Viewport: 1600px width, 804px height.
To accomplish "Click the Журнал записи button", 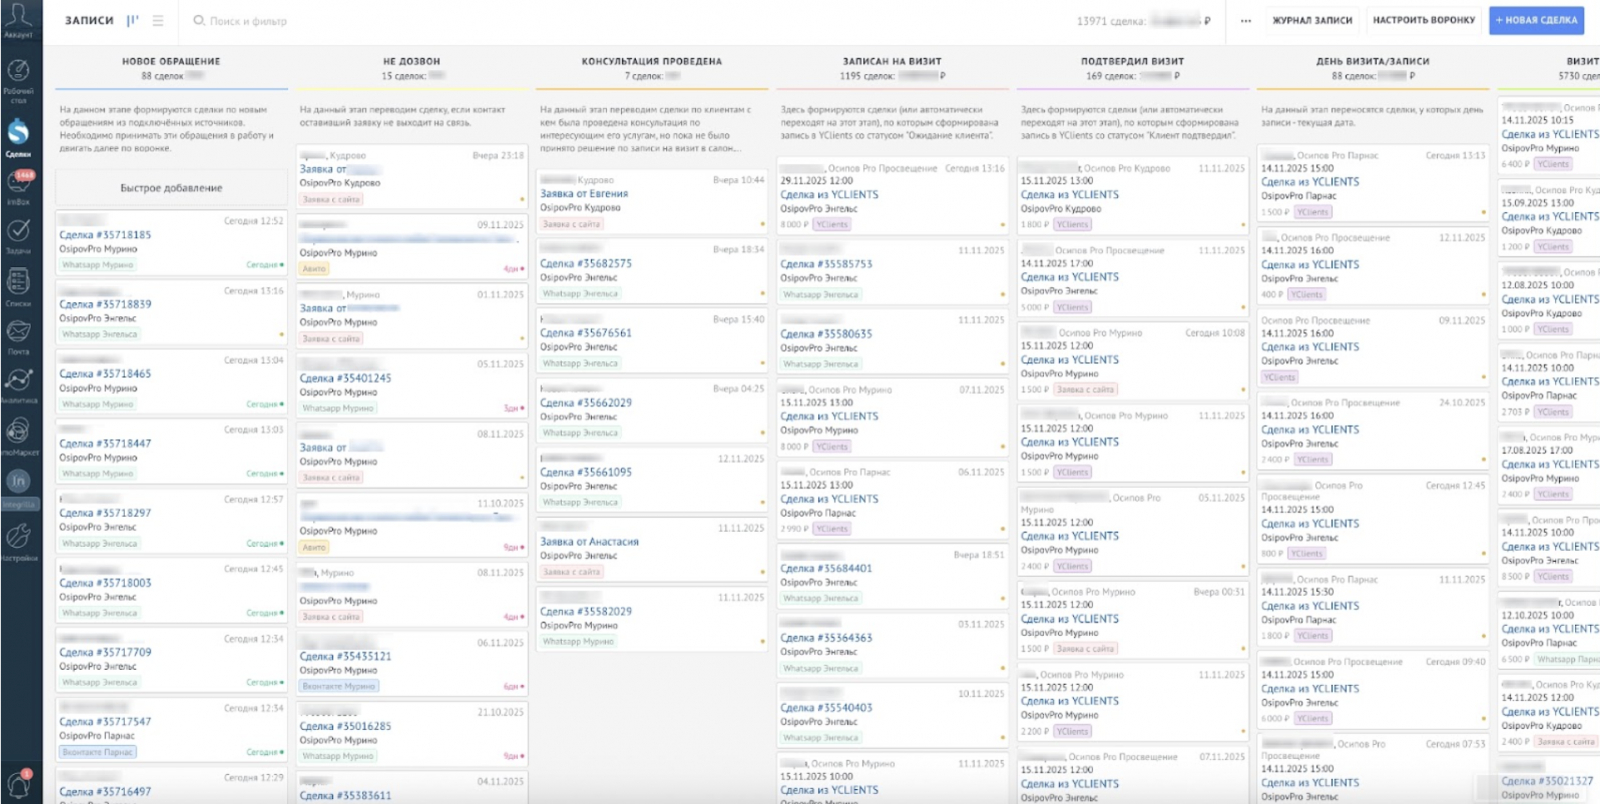I will point(1312,20).
